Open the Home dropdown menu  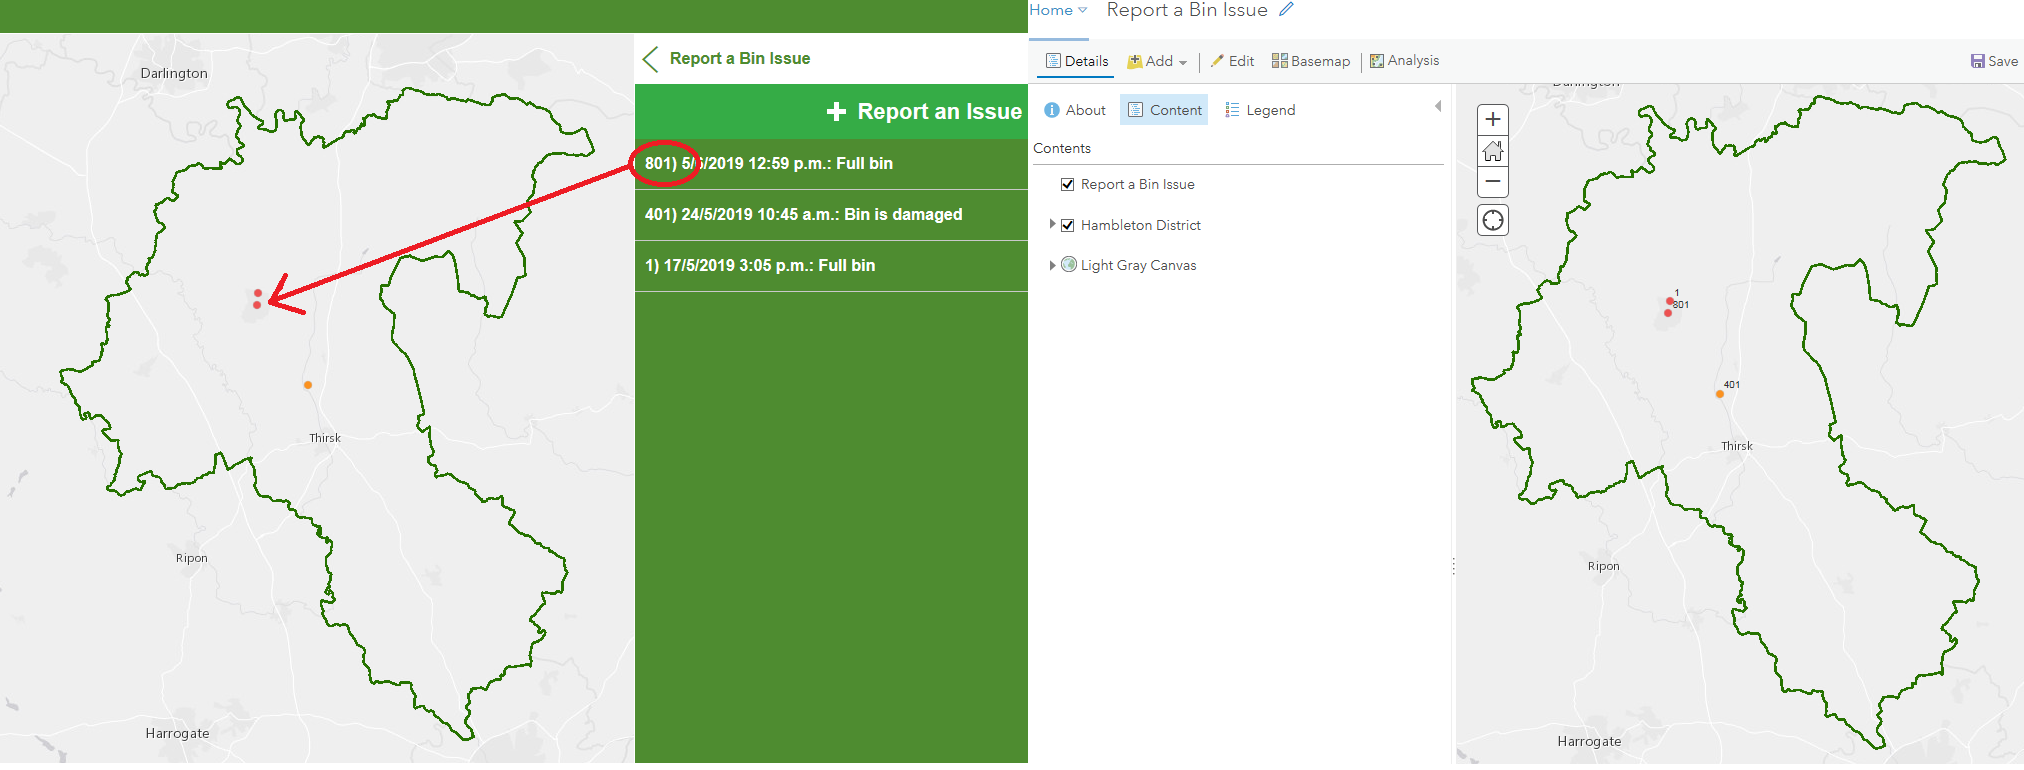pos(1058,10)
